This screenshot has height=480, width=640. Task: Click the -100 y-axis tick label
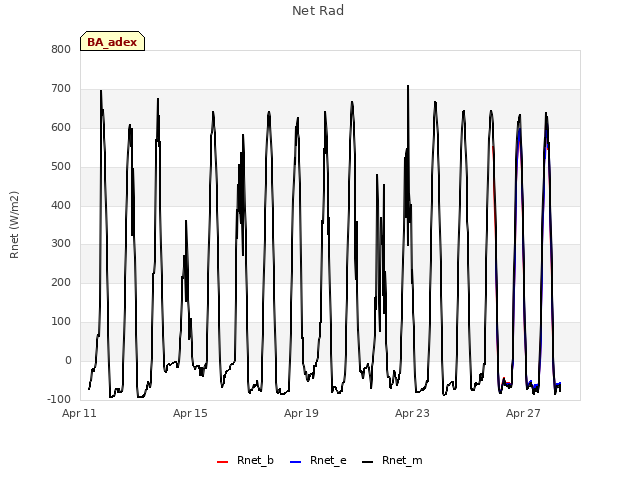tap(59, 399)
